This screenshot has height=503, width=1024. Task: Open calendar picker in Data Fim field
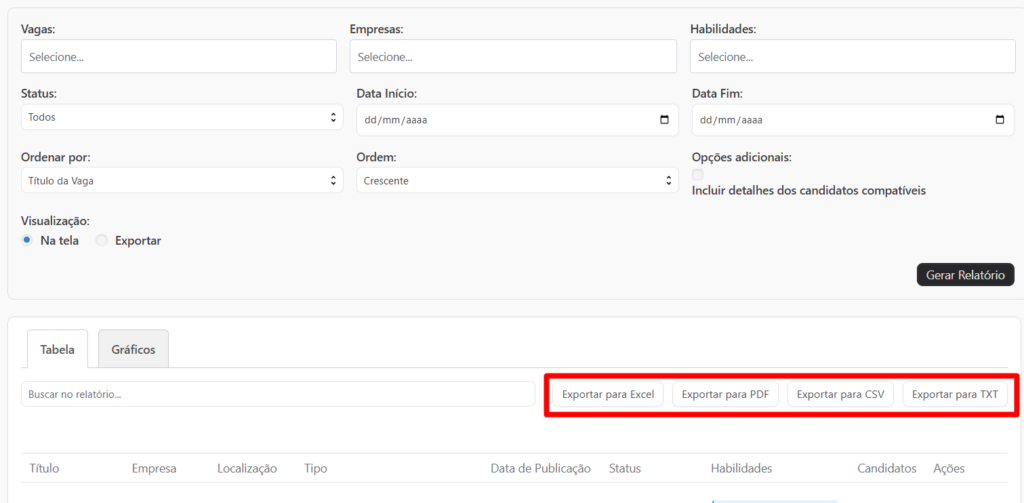point(1000,120)
